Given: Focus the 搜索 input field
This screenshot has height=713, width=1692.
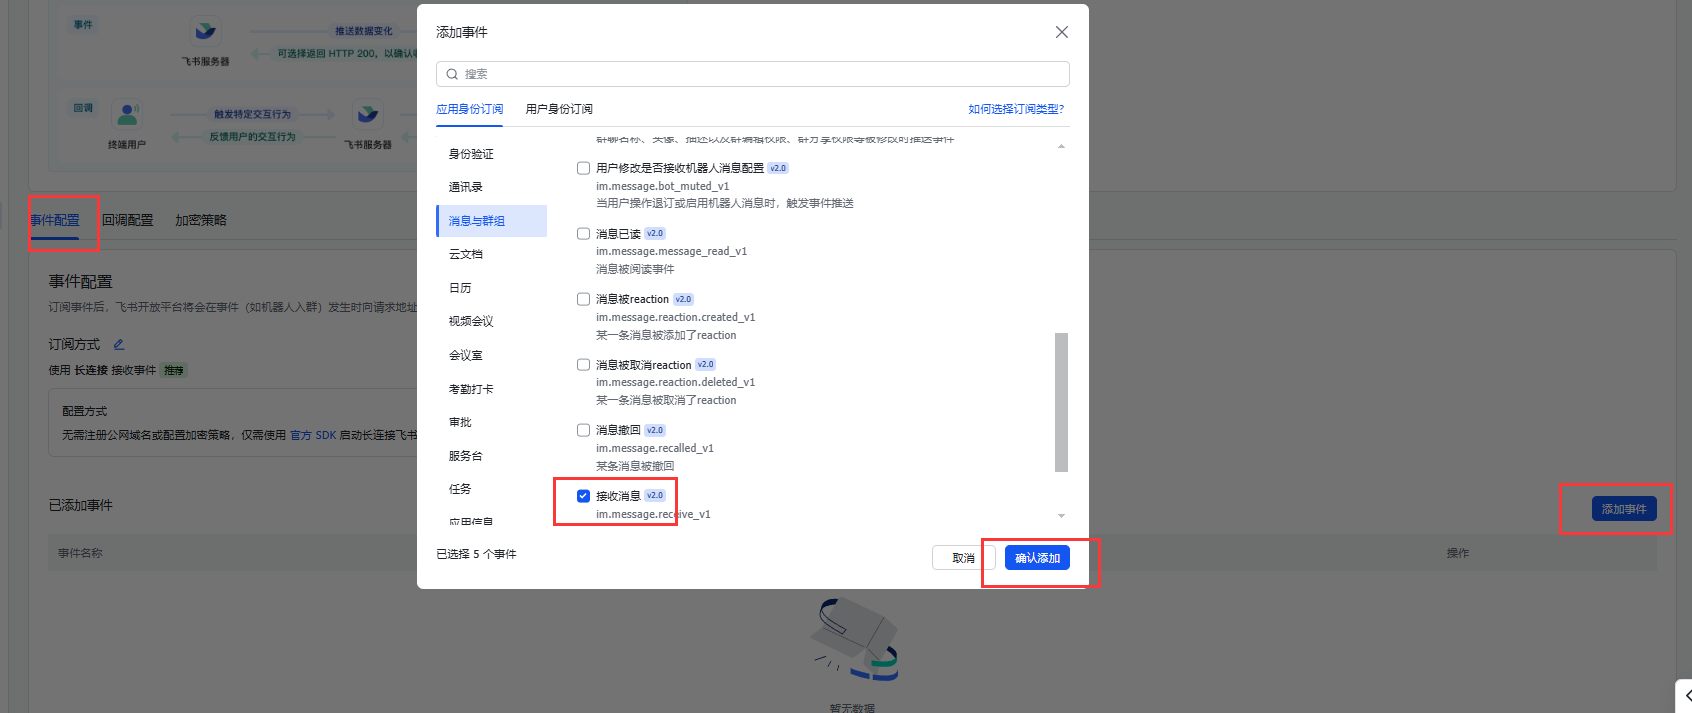Looking at the screenshot, I should [x=760, y=74].
